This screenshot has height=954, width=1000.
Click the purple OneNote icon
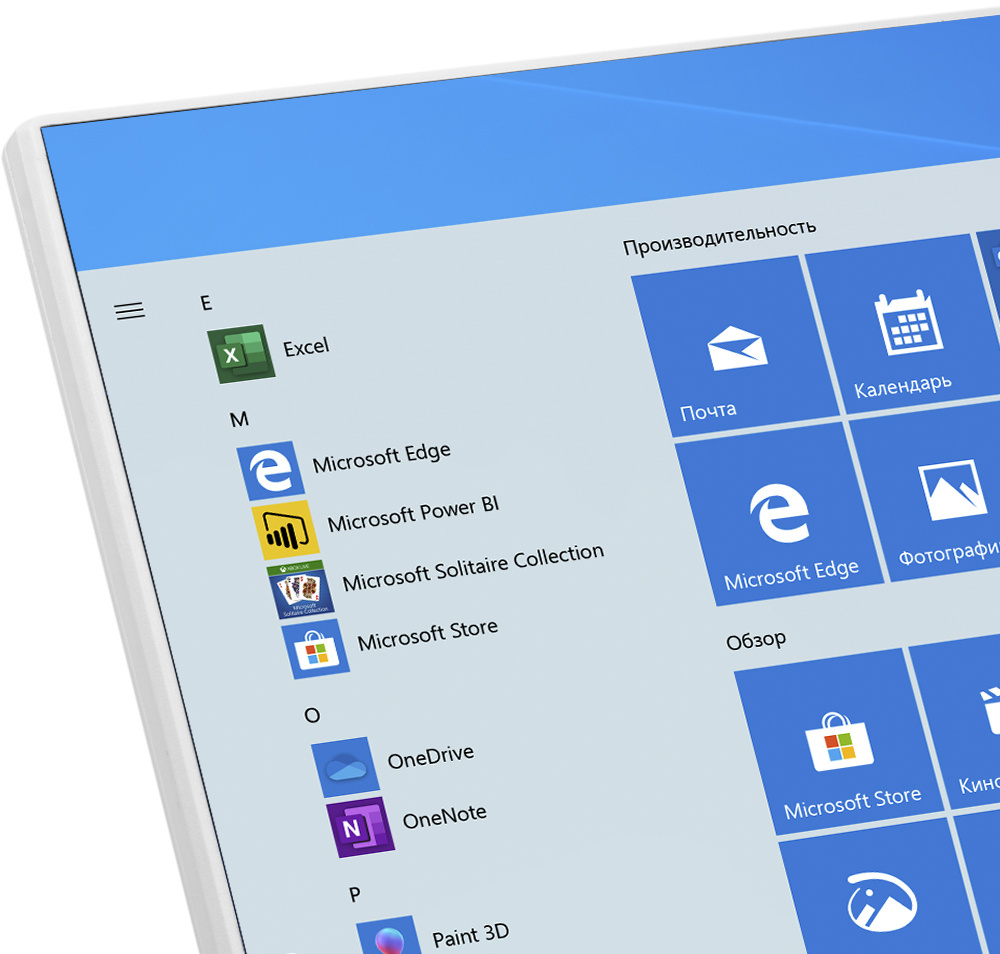tap(360, 827)
